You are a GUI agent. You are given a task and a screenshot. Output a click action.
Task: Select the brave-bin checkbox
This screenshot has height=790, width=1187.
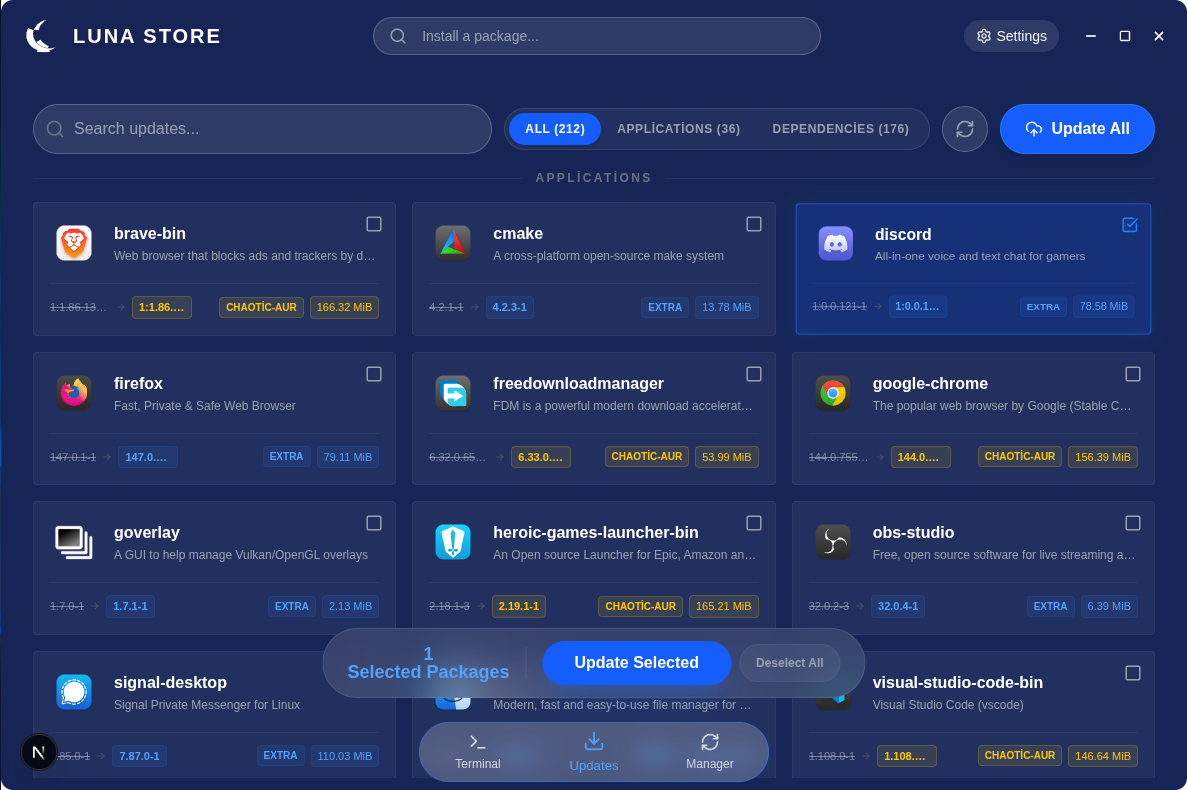[374, 224]
